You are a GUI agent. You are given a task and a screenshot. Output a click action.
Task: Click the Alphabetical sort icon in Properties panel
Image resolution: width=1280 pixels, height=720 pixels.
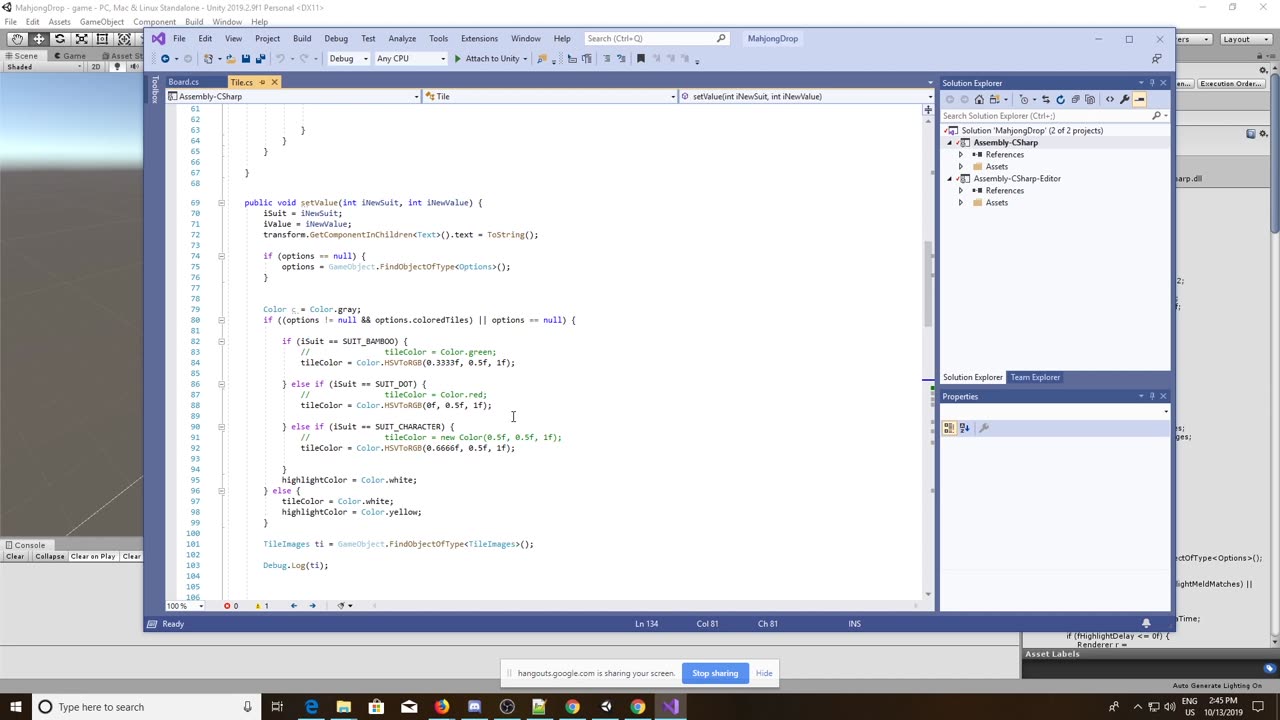click(x=964, y=428)
